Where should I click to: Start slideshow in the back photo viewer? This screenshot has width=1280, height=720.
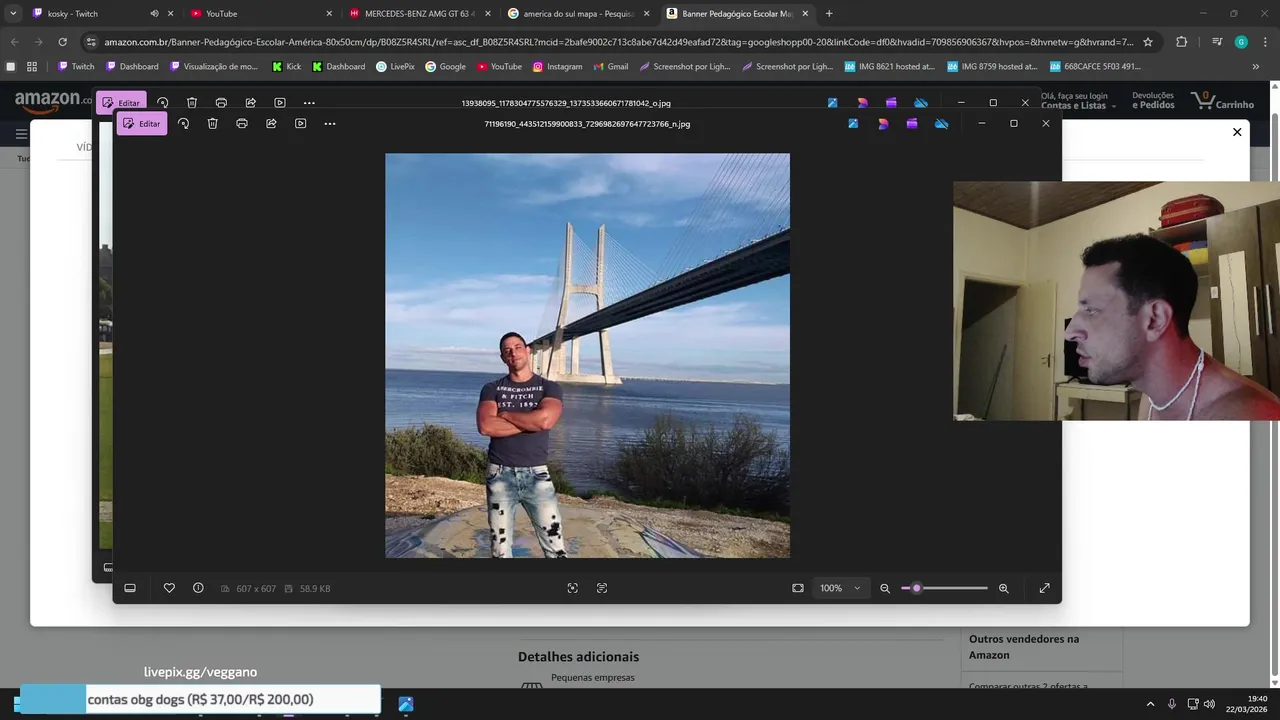[x=280, y=103]
